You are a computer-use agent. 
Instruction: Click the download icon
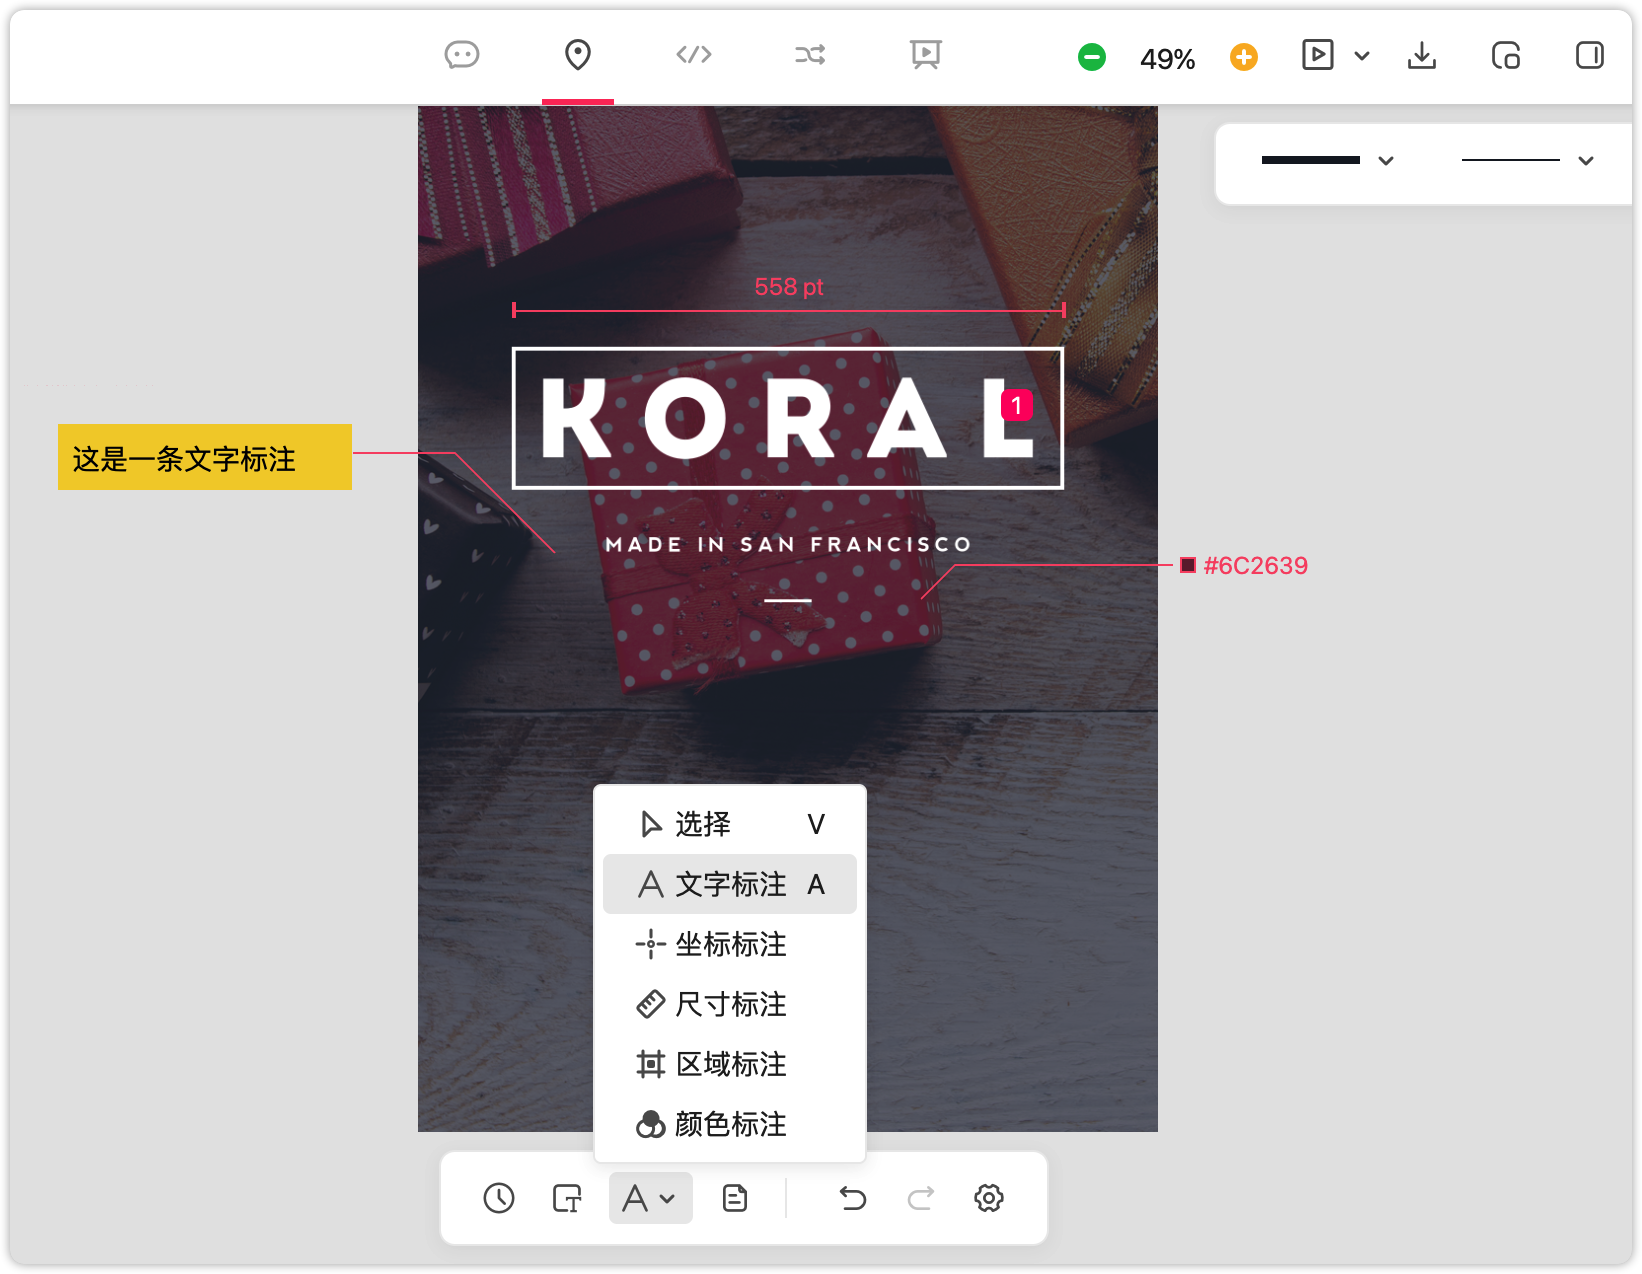pos(1422,55)
